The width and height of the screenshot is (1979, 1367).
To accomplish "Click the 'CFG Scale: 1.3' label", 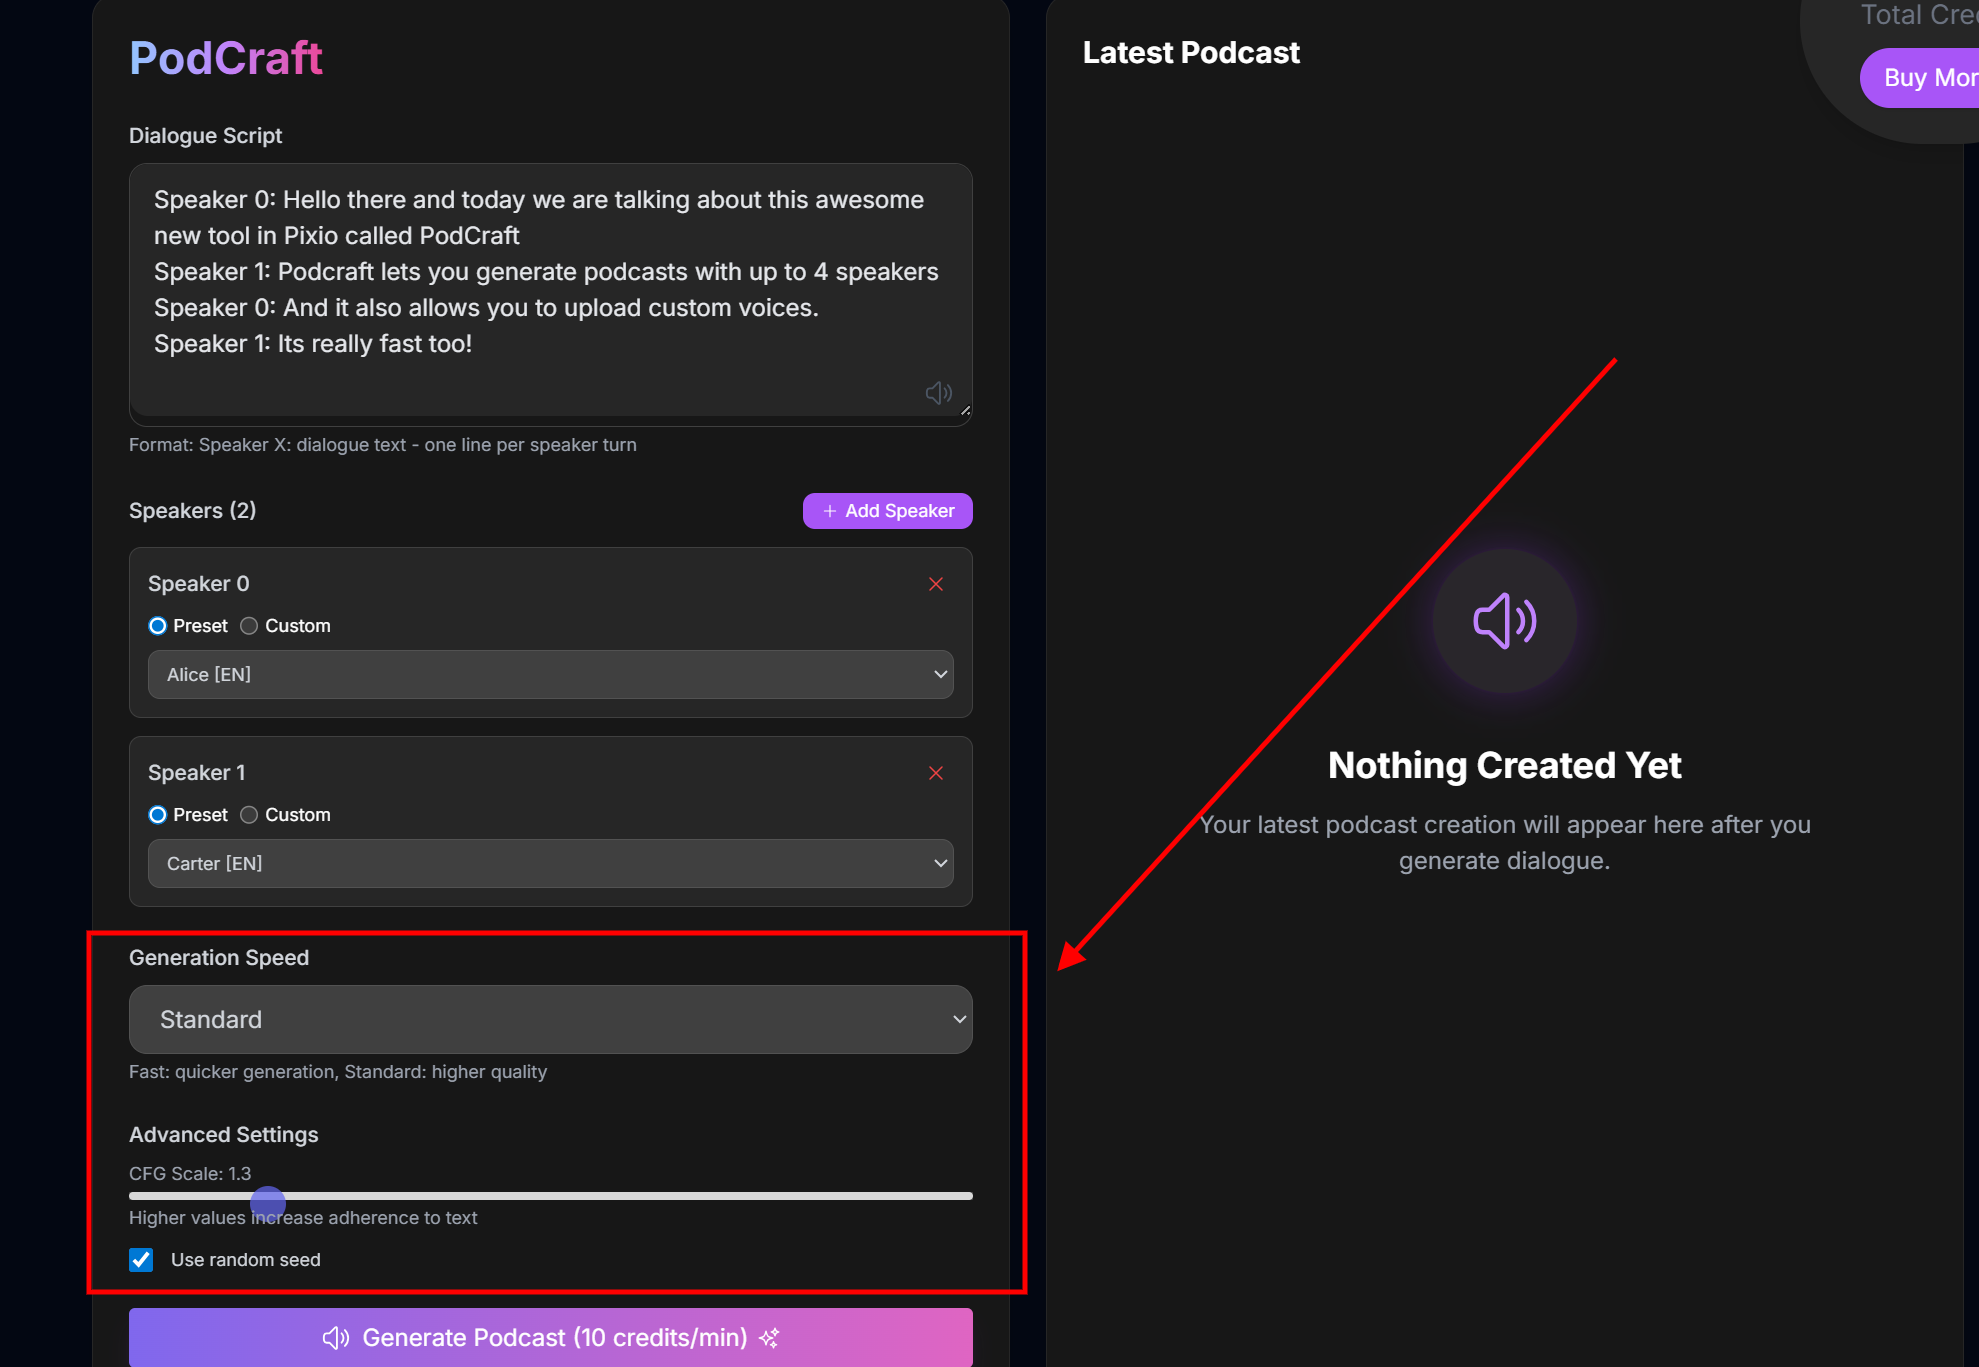I will coord(190,1174).
